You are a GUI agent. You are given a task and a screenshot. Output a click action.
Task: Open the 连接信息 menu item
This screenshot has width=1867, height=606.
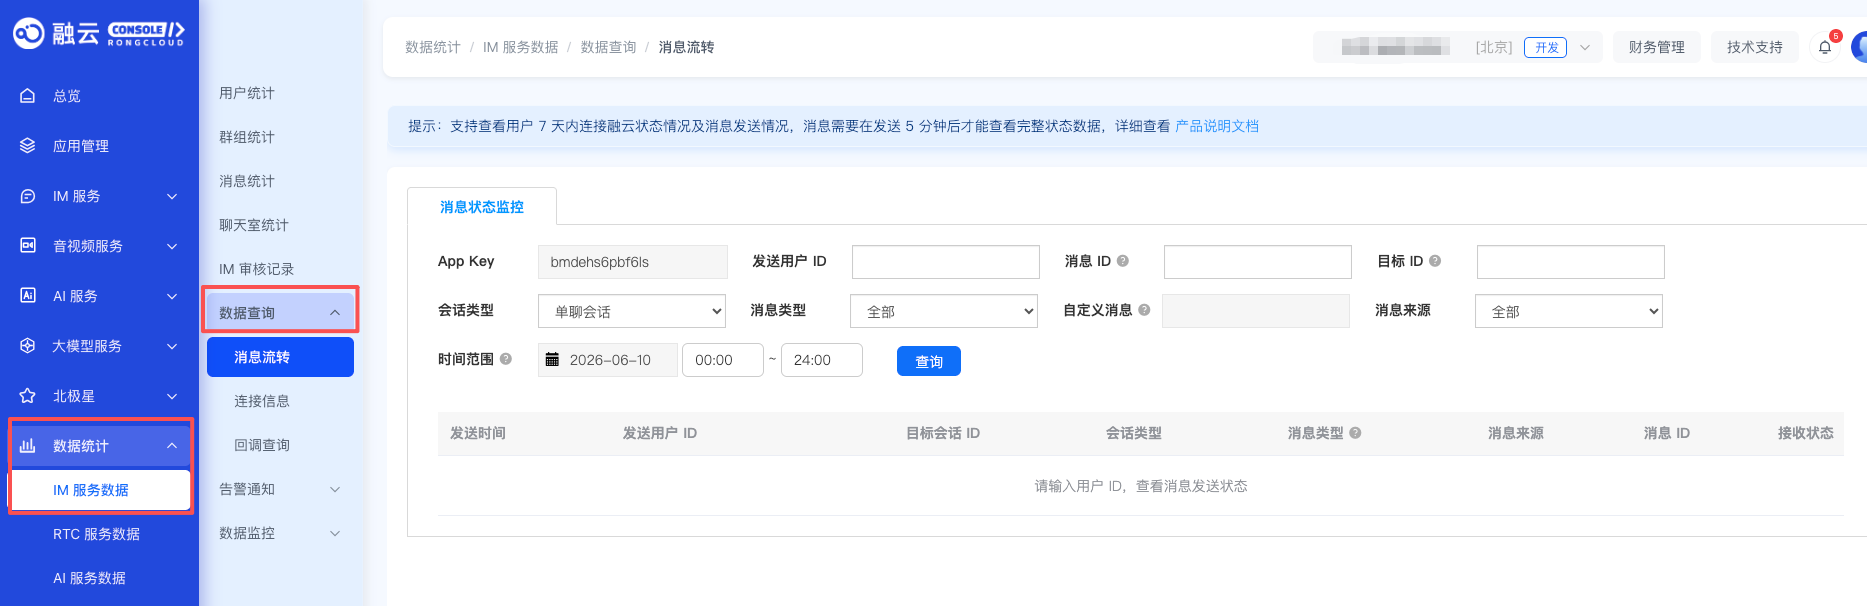pos(262,401)
